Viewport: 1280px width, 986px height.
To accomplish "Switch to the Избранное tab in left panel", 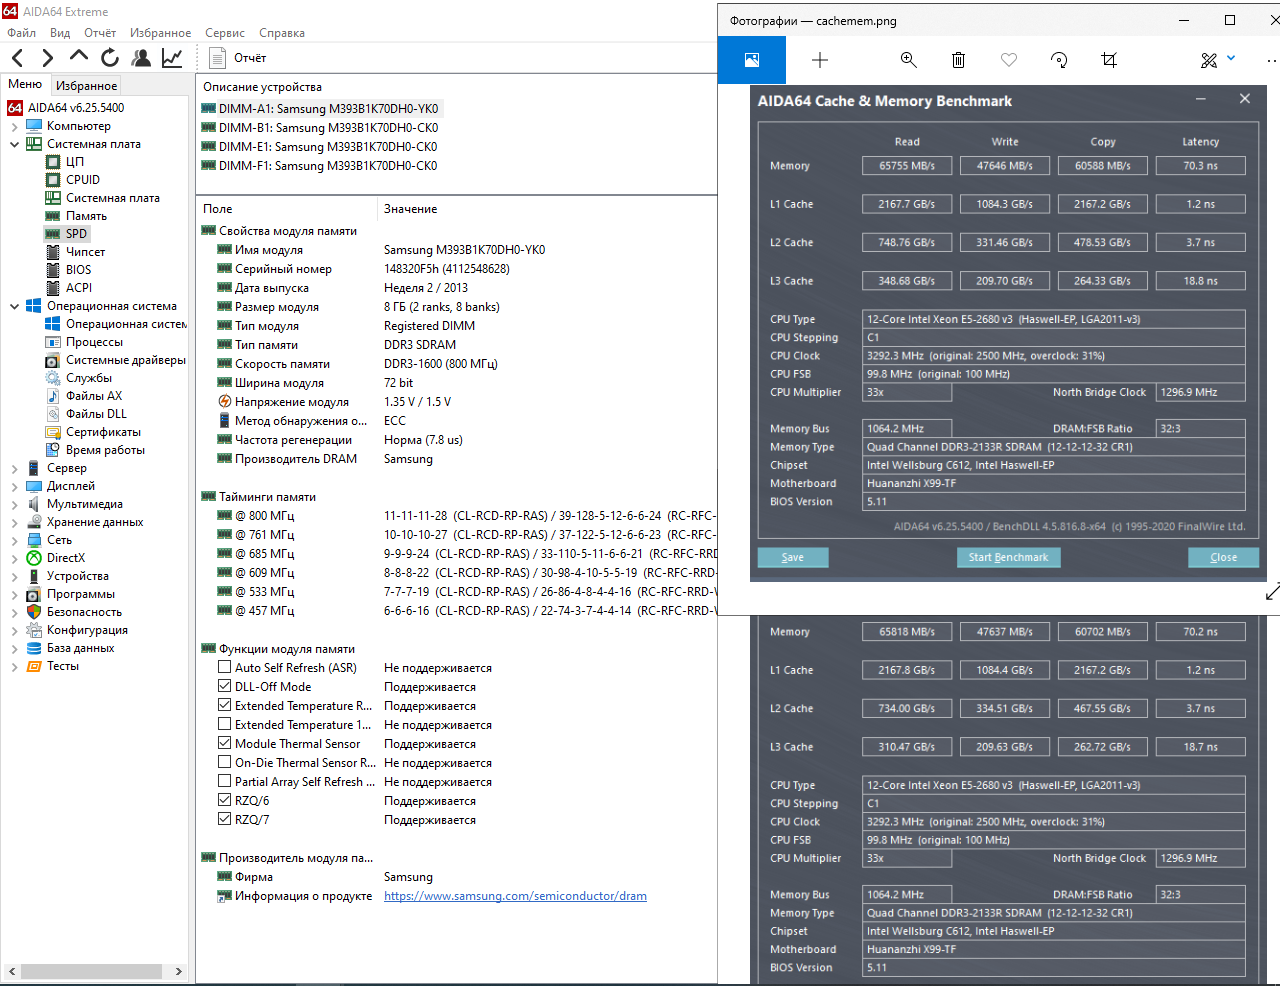I will point(86,86).
